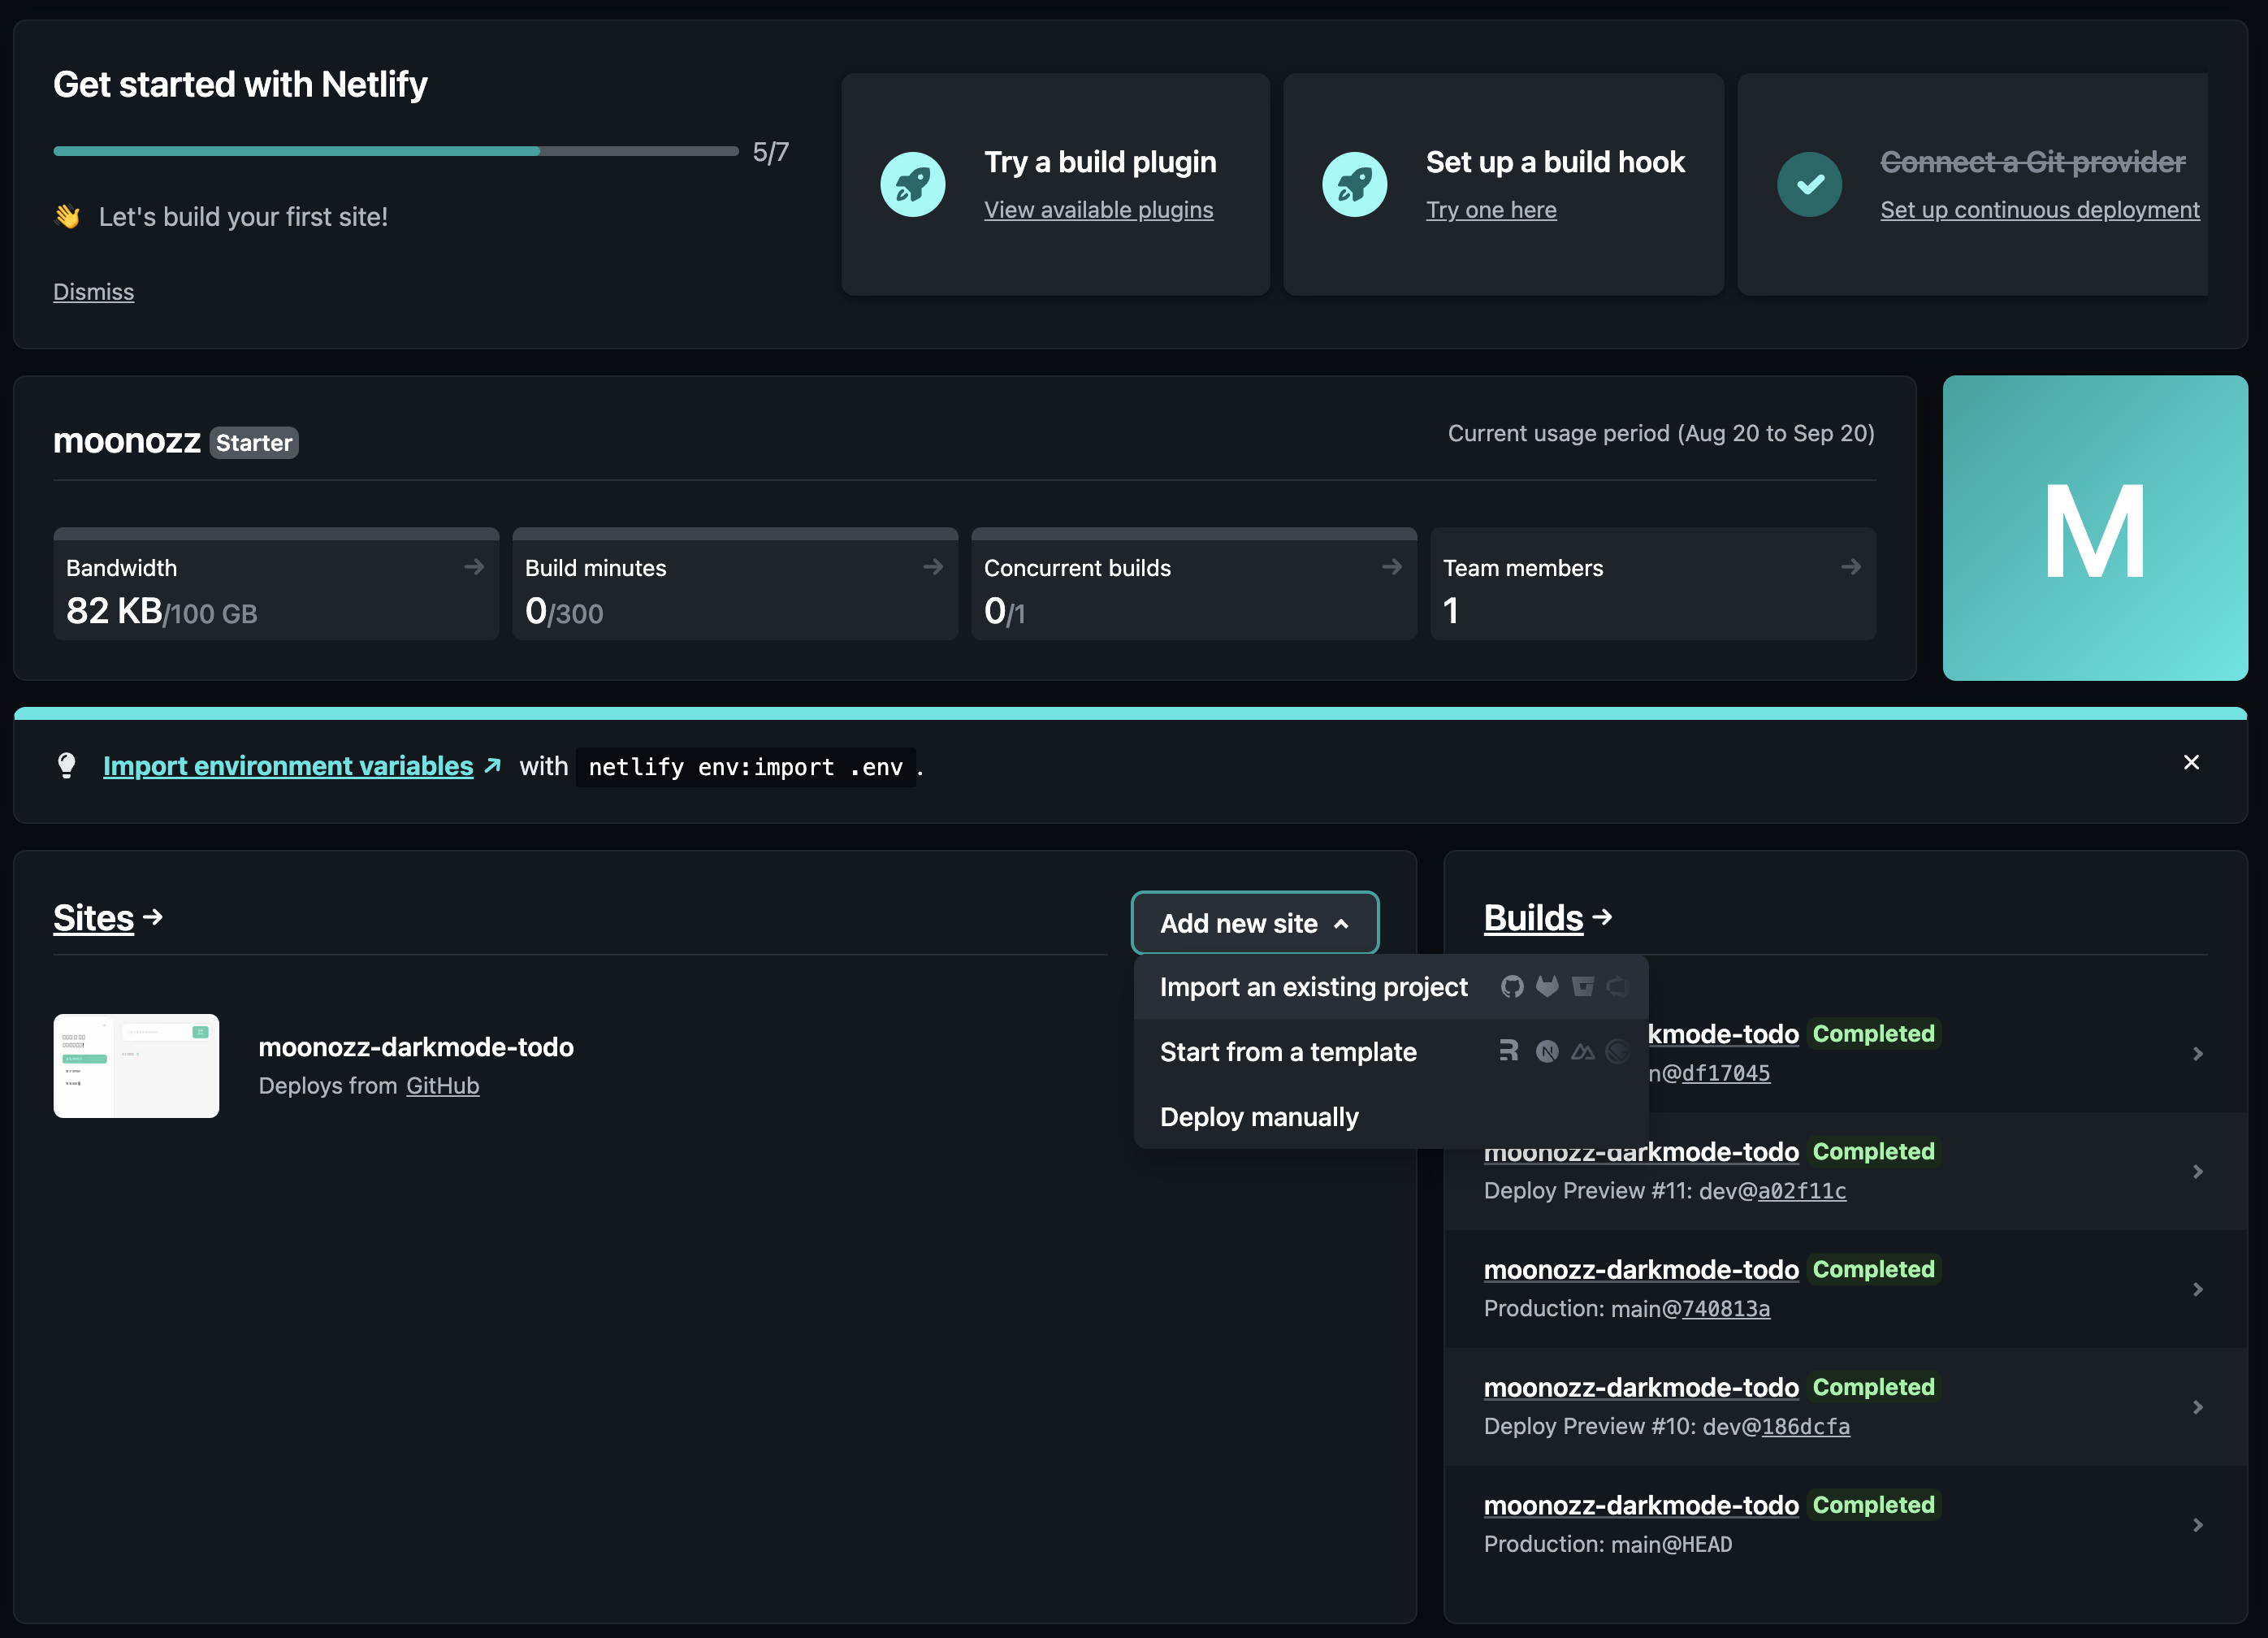Collapse the Add new site dropdown
The image size is (2268, 1638).
(x=1254, y=923)
